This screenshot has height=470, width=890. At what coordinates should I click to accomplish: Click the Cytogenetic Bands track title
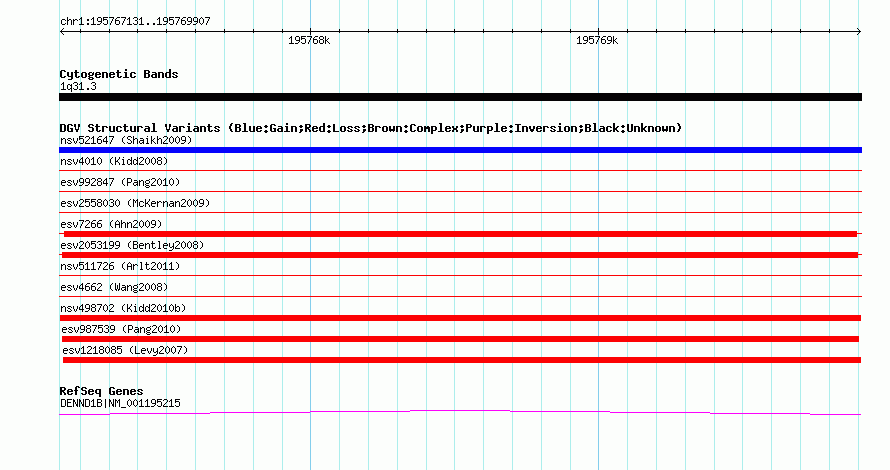point(119,74)
